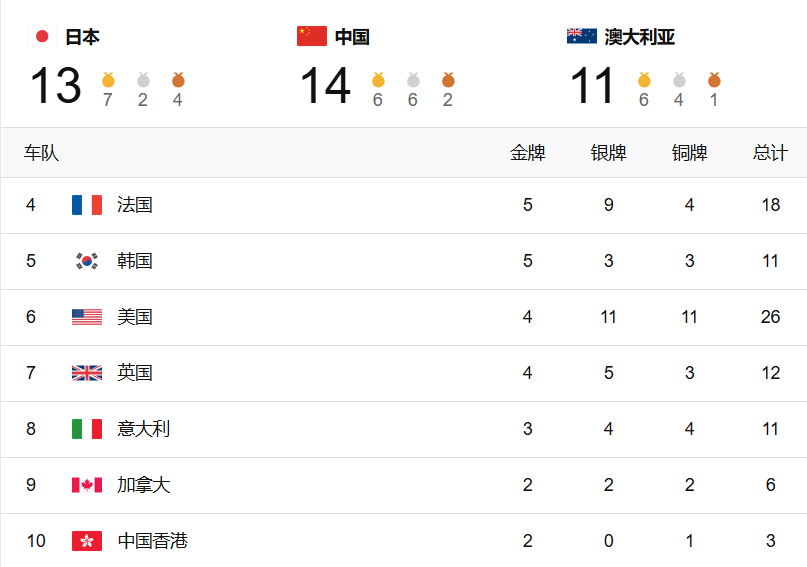Click the 澳大利亚 country name
This screenshot has height=567, width=807.
[639, 37]
